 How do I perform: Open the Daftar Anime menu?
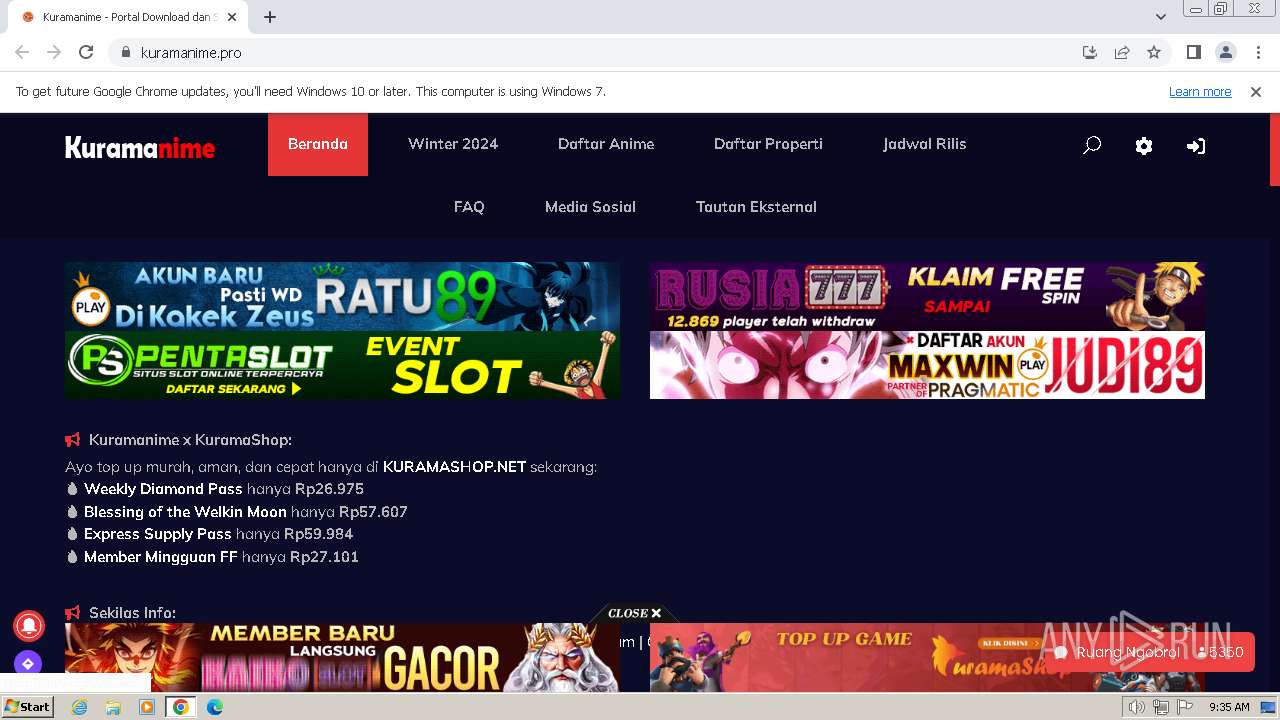coord(606,144)
